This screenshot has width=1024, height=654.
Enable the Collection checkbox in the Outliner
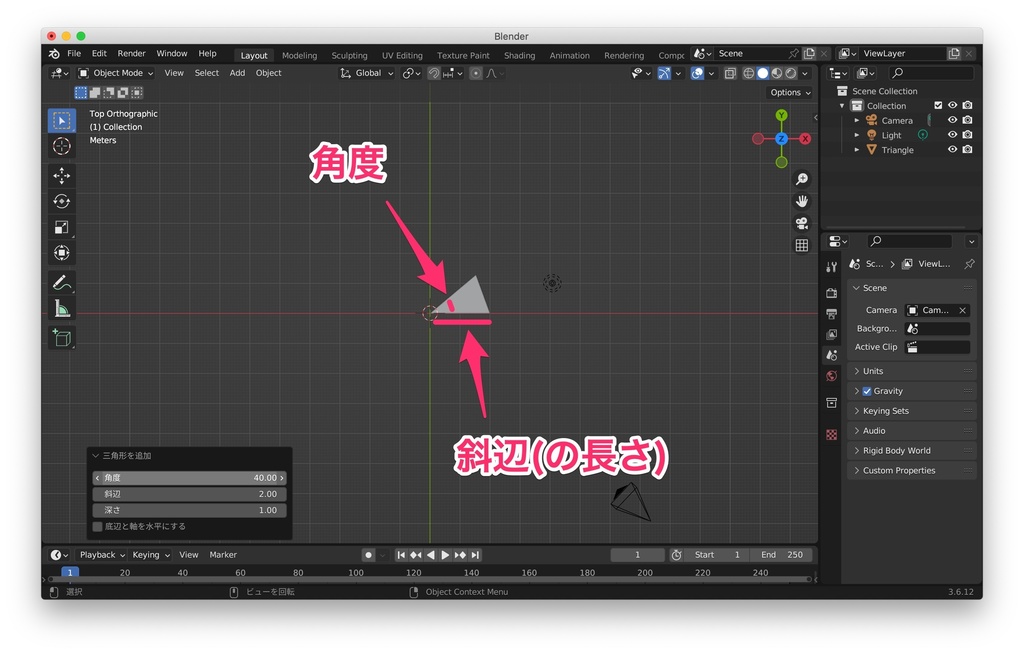(x=938, y=105)
